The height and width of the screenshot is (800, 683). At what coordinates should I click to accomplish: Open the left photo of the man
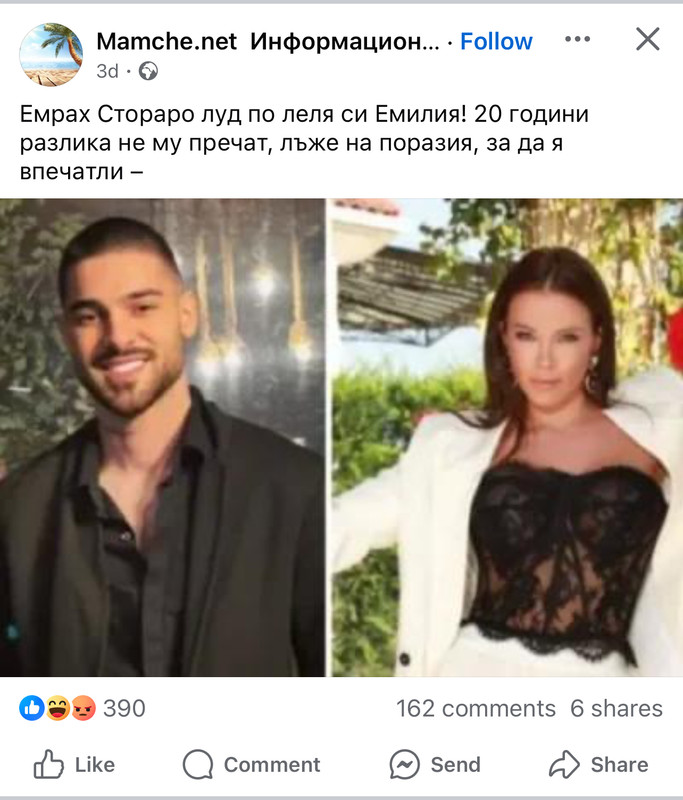pos(162,438)
